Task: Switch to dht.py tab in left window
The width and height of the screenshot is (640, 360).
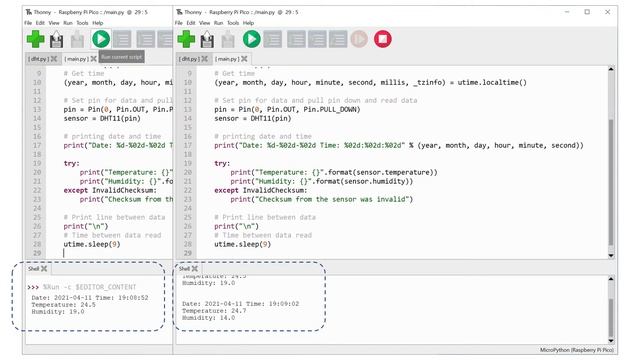Action: tap(38, 59)
